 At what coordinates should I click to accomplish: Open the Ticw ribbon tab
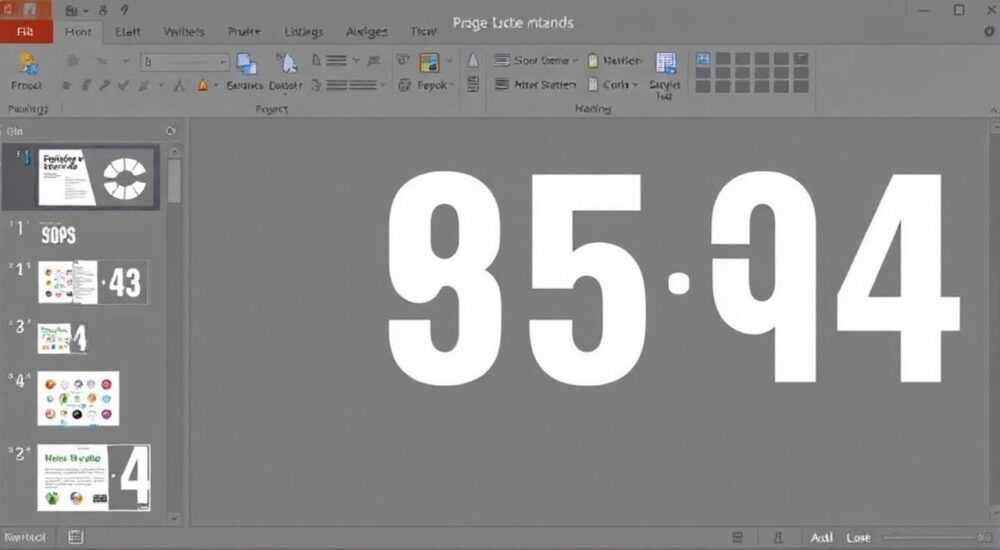click(423, 32)
